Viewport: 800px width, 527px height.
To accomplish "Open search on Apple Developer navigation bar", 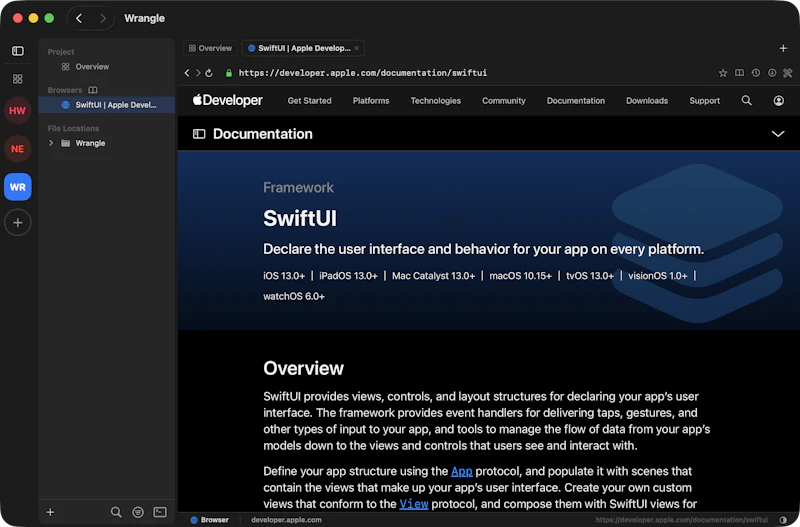I will pyautogui.click(x=746, y=101).
